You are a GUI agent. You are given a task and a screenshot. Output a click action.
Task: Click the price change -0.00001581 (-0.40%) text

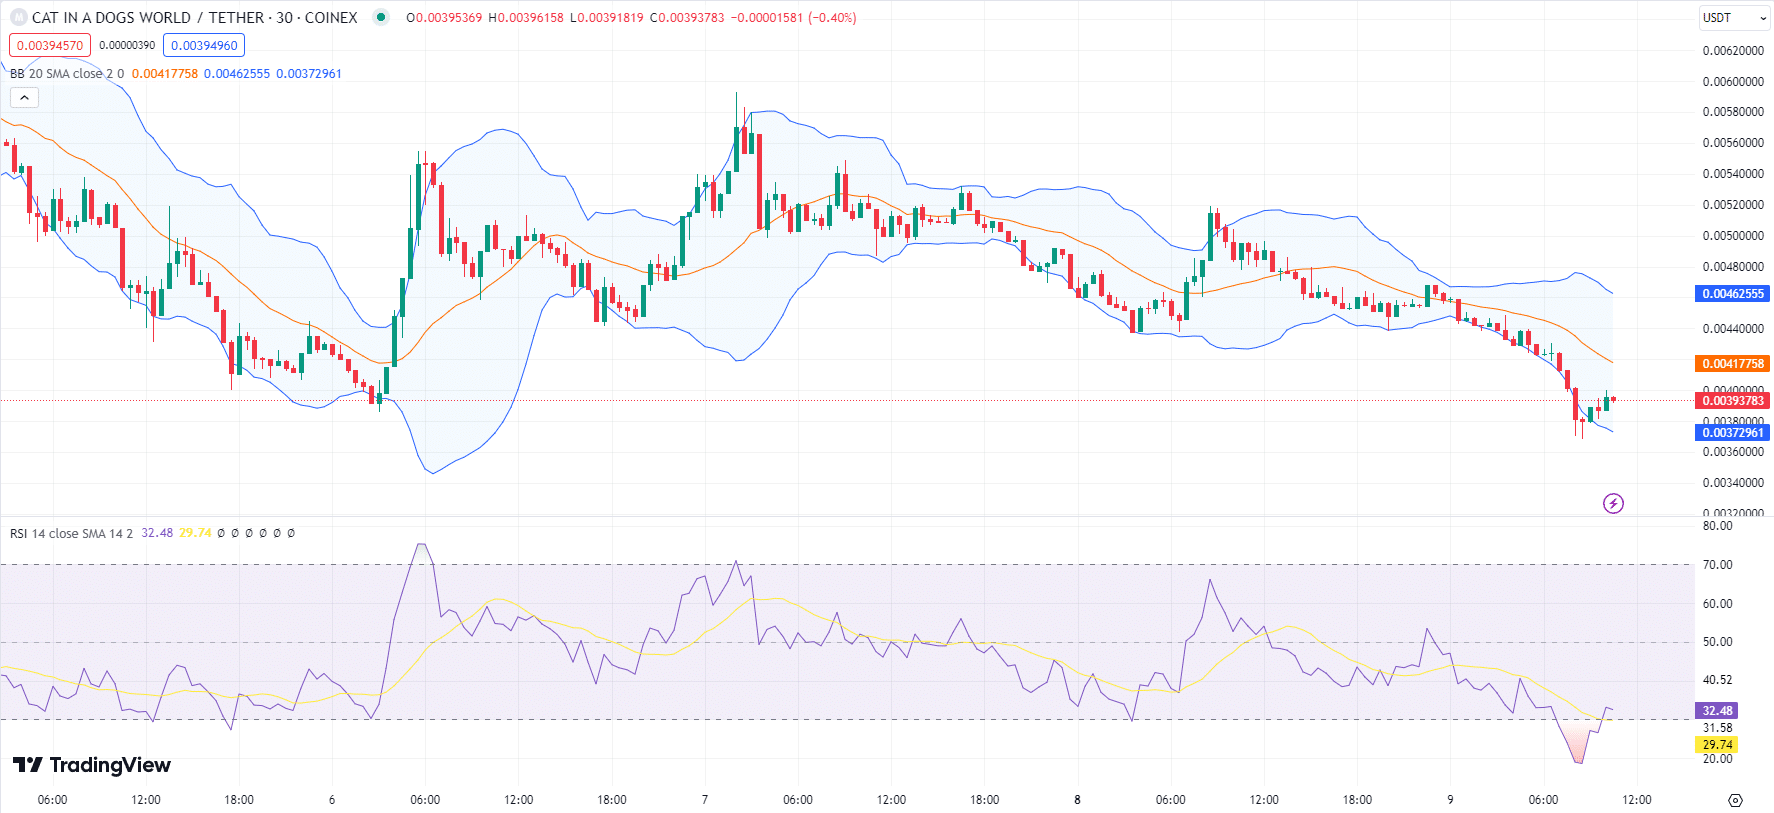(794, 18)
